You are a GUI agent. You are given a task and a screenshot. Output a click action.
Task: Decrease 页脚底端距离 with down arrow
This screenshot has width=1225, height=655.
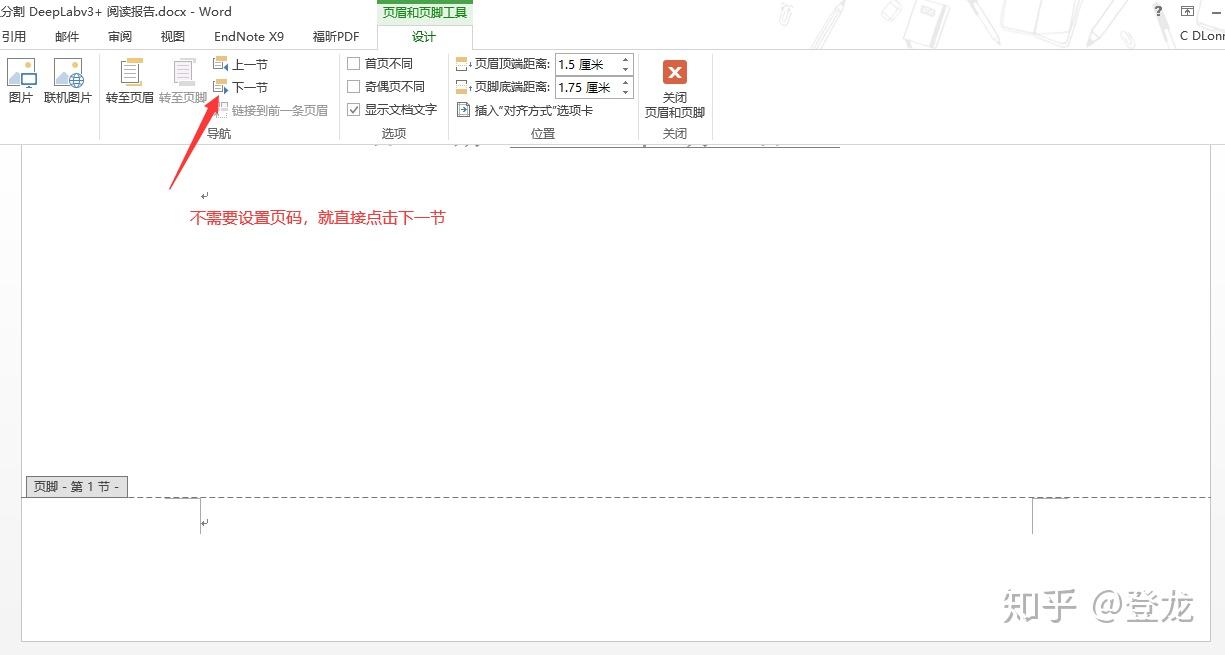(x=627, y=93)
